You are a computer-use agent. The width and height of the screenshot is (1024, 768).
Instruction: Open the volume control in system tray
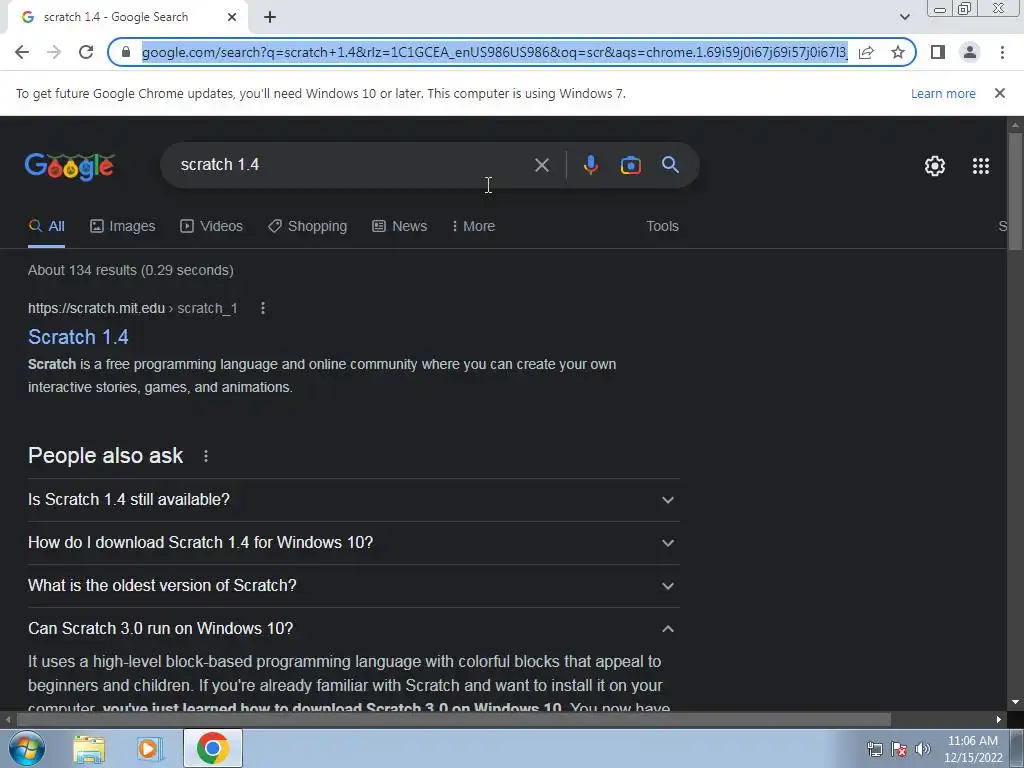923,749
